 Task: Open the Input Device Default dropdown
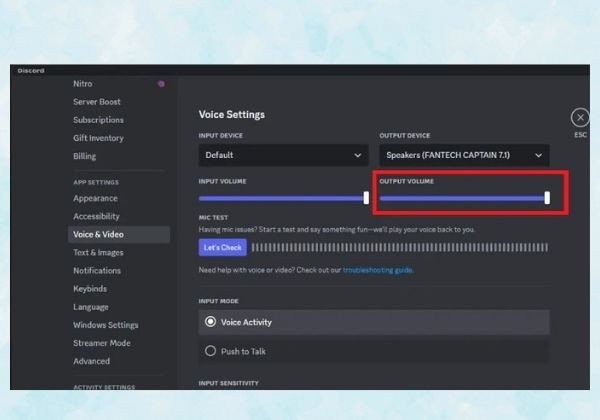[x=284, y=155]
